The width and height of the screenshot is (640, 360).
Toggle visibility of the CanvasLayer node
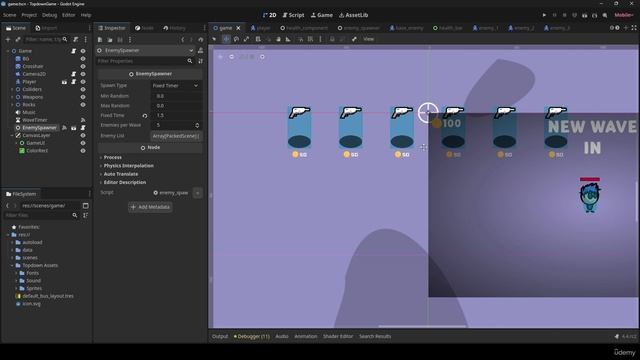[x=83, y=136]
